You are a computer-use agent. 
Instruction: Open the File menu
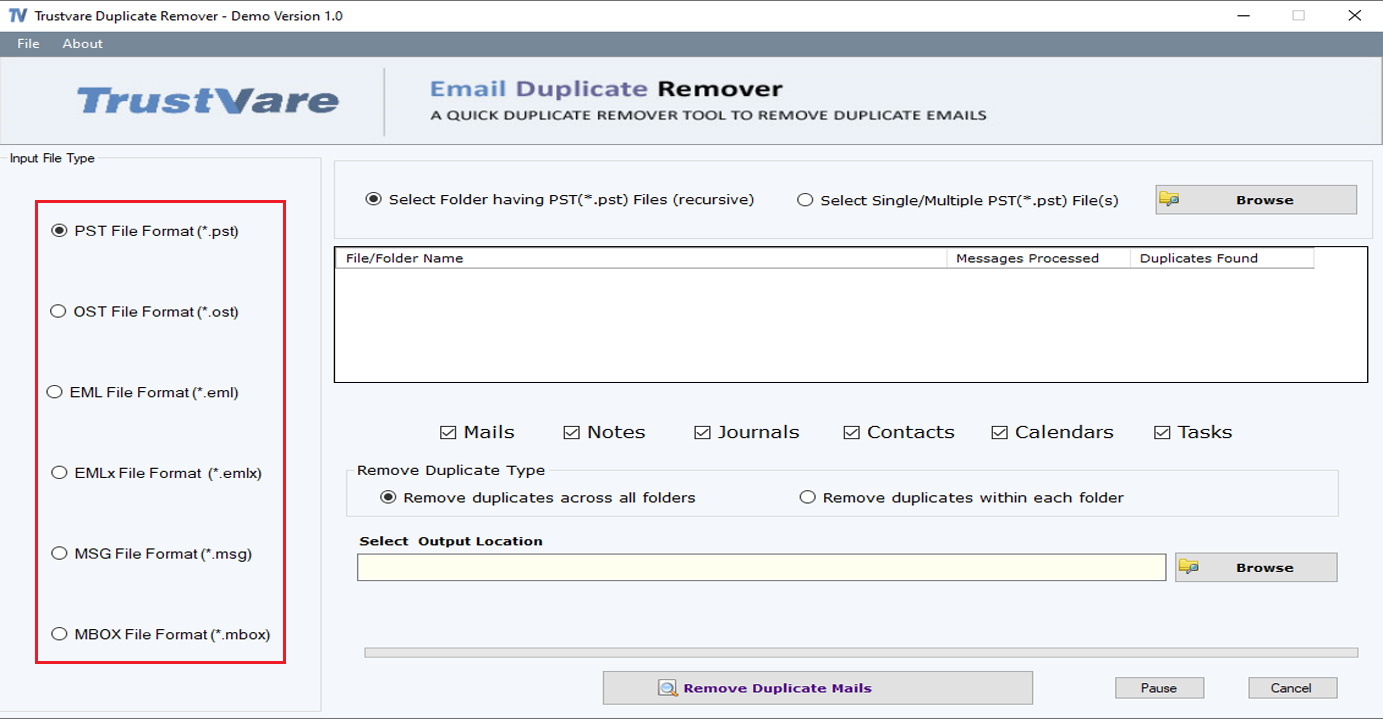27,43
